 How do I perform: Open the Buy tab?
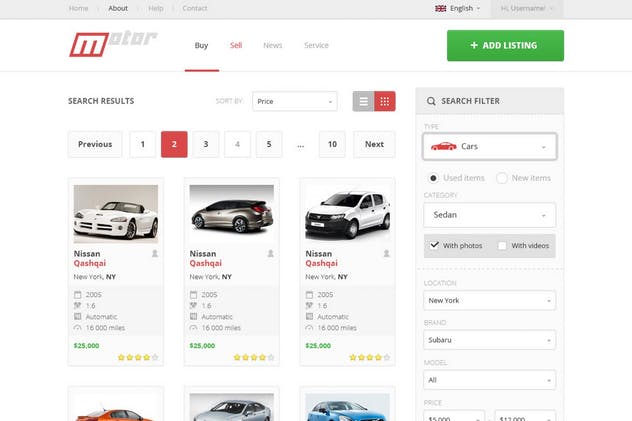(201, 45)
